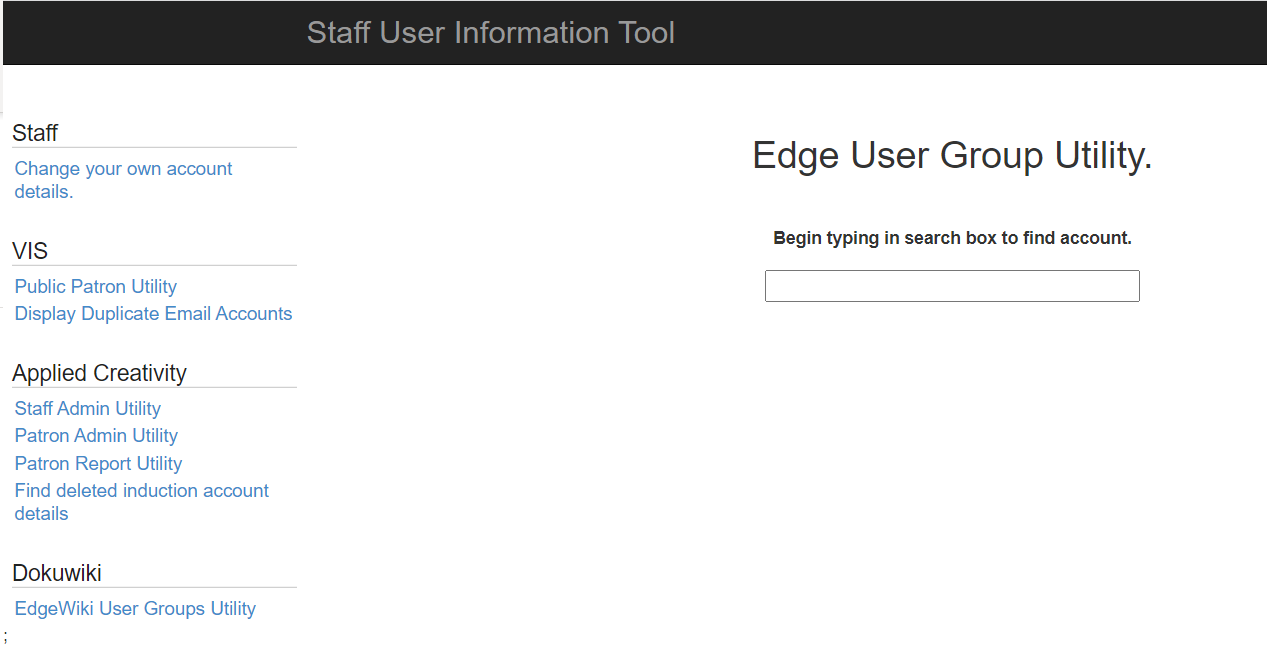
Task: Select the Patron Admin Utility link
Action: point(96,436)
